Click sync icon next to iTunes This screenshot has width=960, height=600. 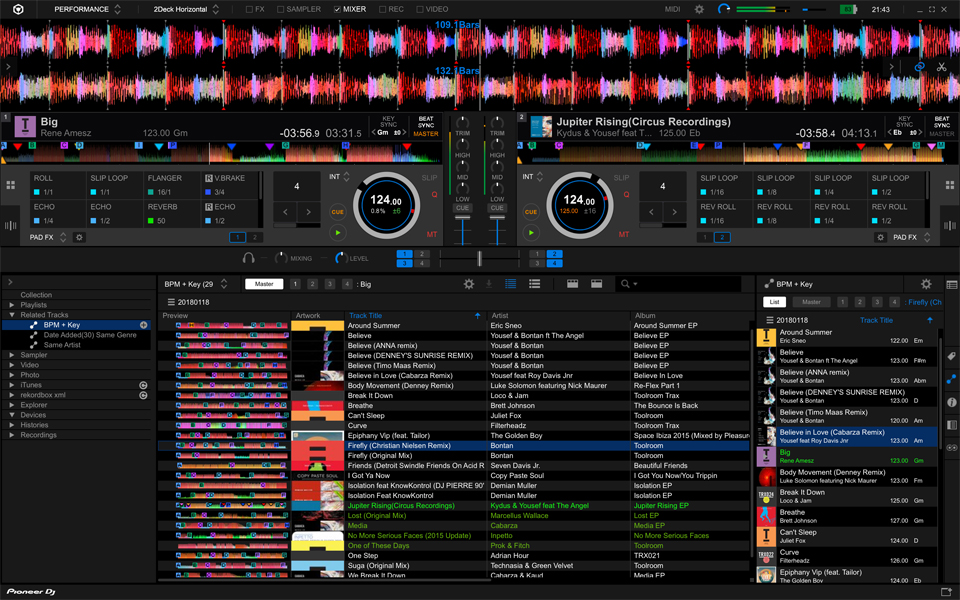coord(143,385)
